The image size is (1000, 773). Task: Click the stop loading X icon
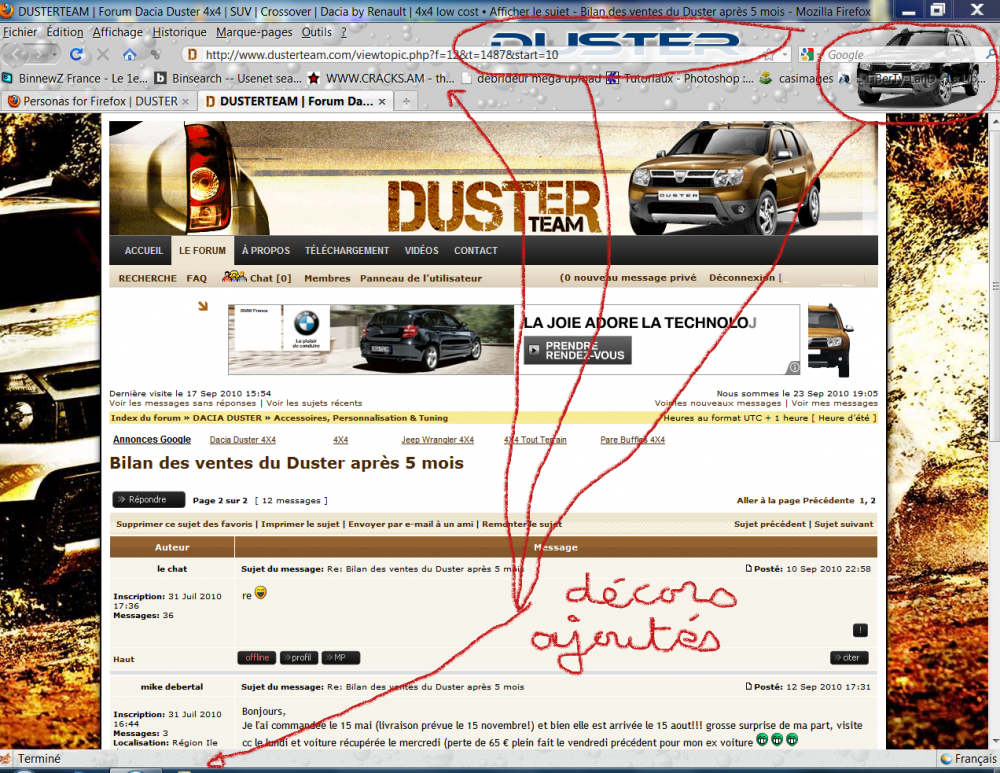tap(103, 55)
